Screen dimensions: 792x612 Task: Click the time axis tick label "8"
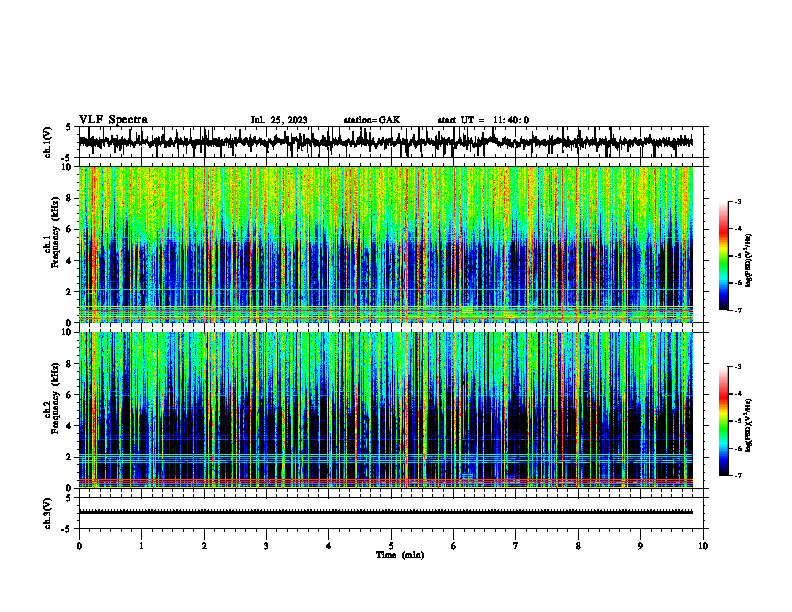(x=578, y=546)
